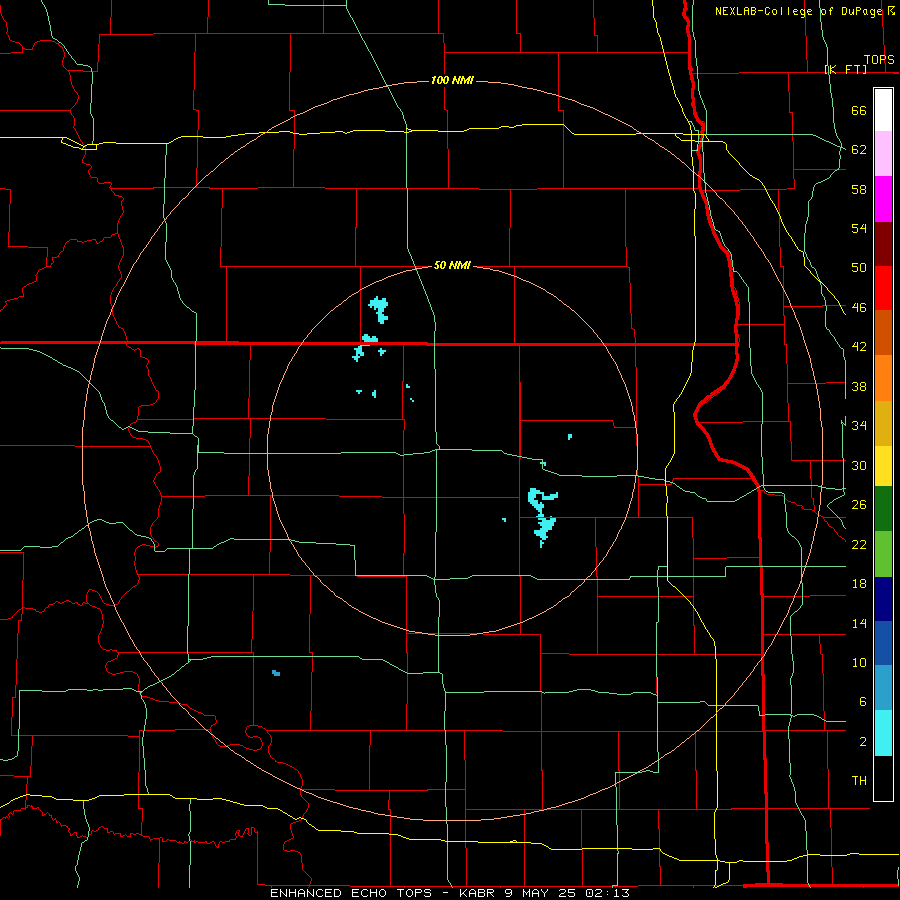Click the 42 legend value
The height and width of the screenshot is (900, 900).
point(859,347)
